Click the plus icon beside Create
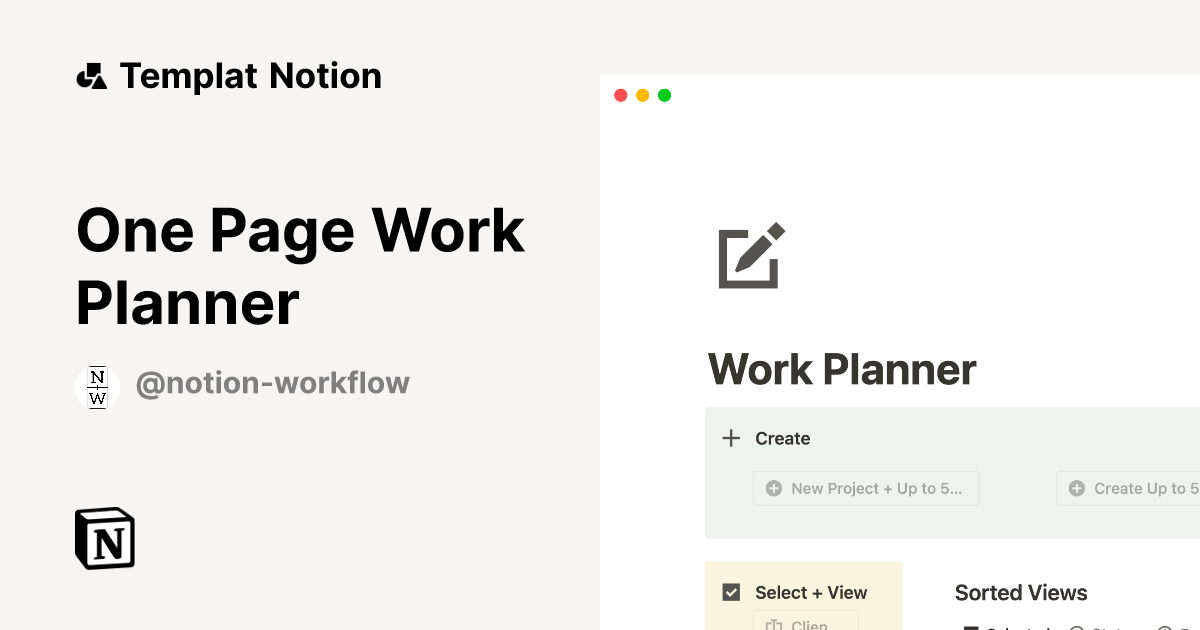The height and width of the screenshot is (630, 1200). pyautogui.click(x=731, y=438)
